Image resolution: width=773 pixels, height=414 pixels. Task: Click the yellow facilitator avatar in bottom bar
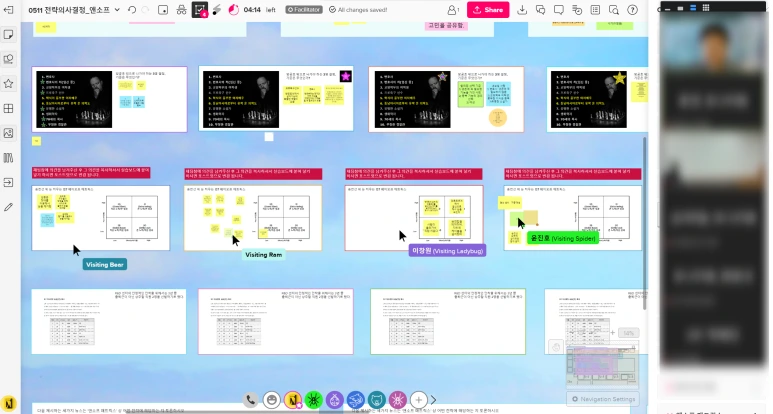point(293,400)
